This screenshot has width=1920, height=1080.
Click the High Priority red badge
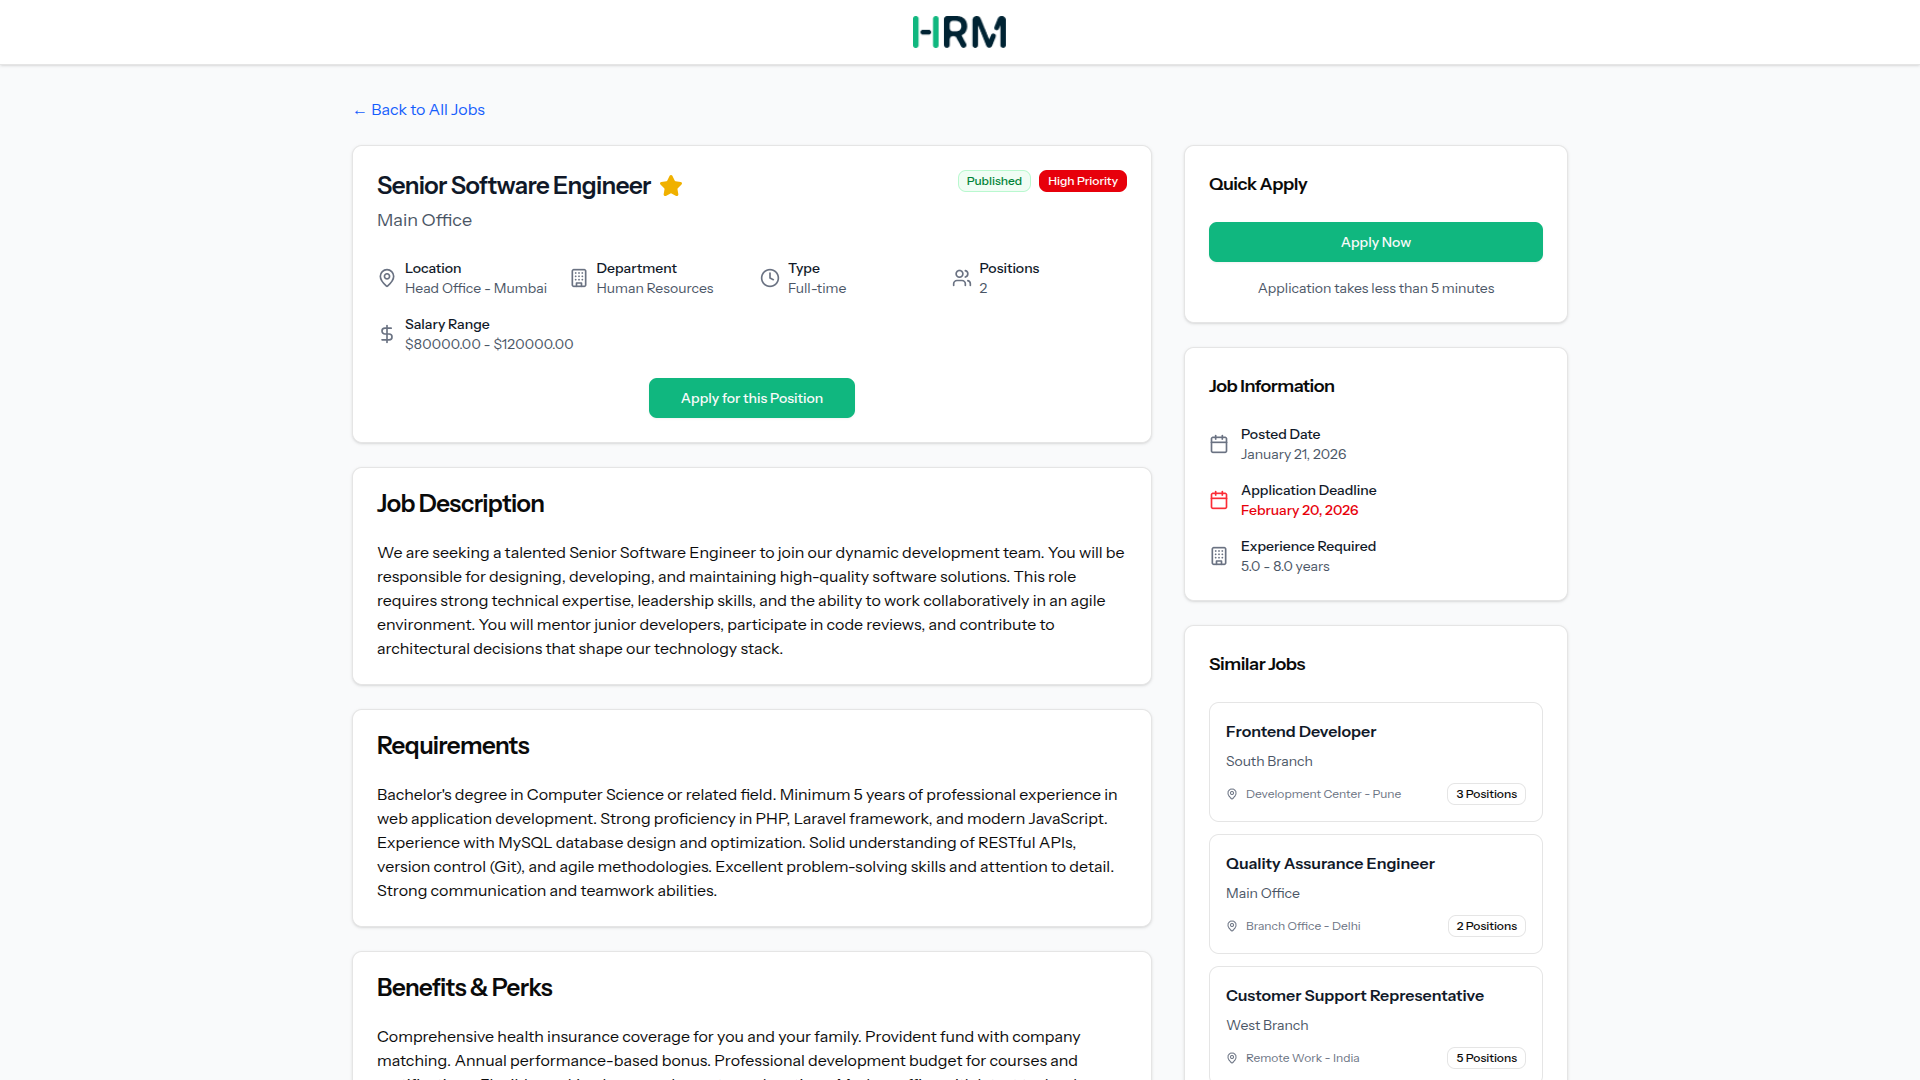1082,181
